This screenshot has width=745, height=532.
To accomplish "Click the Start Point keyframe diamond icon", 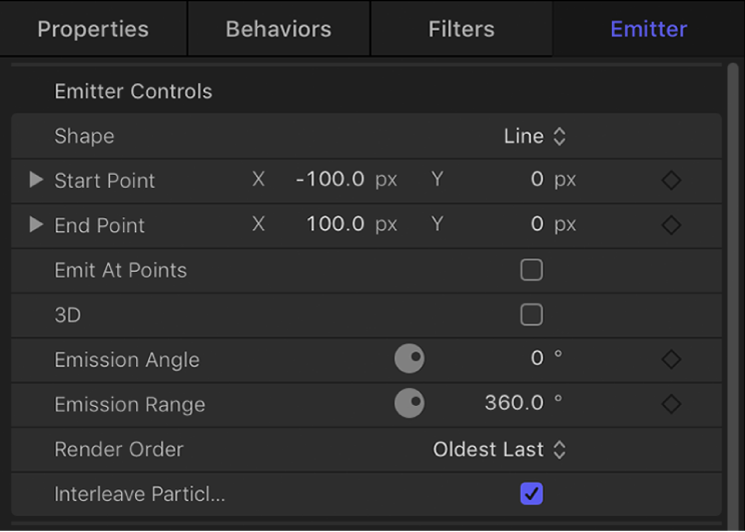I will [671, 181].
